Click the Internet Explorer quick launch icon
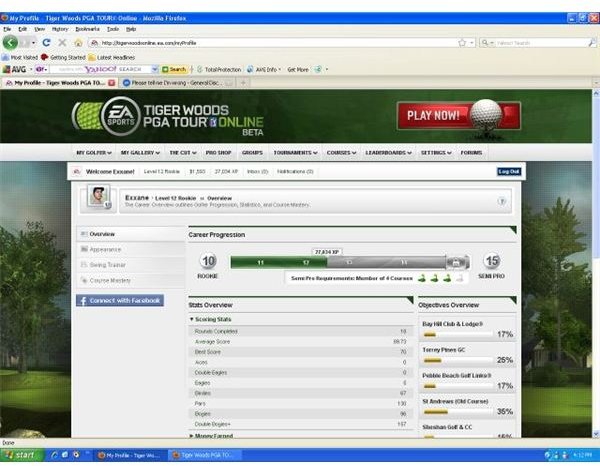 54,455
